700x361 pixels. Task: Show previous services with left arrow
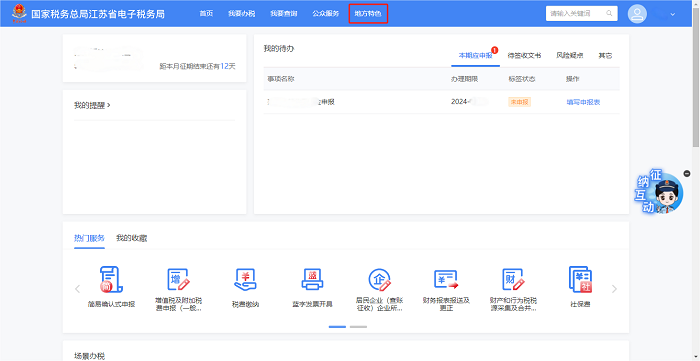click(77, 289)
